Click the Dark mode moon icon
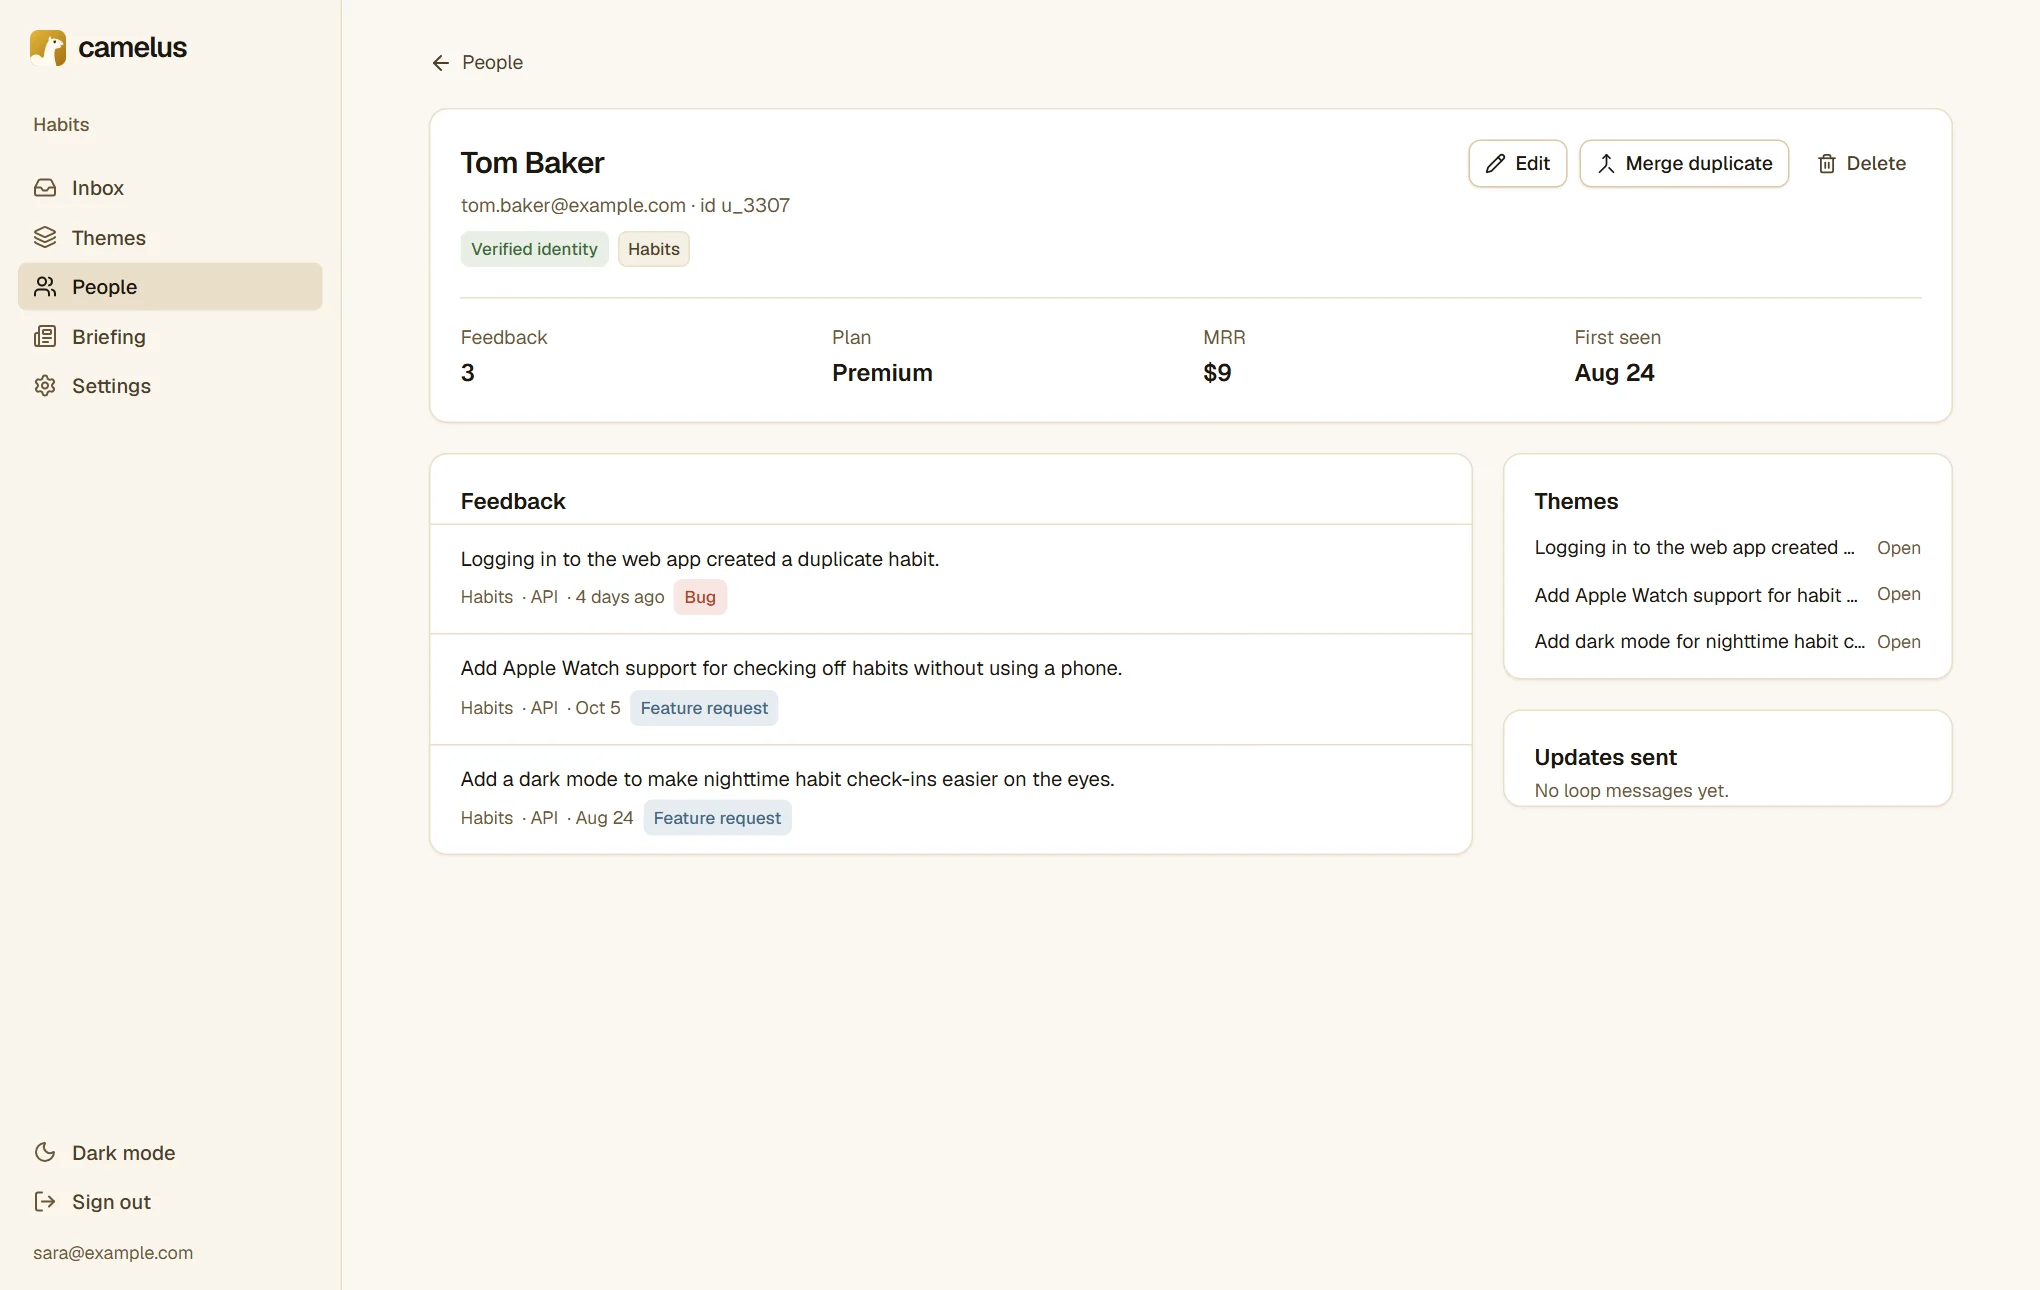The height and width of the screenshot is (1290, 2040). pyautogui.click(x=45, y=1152)
